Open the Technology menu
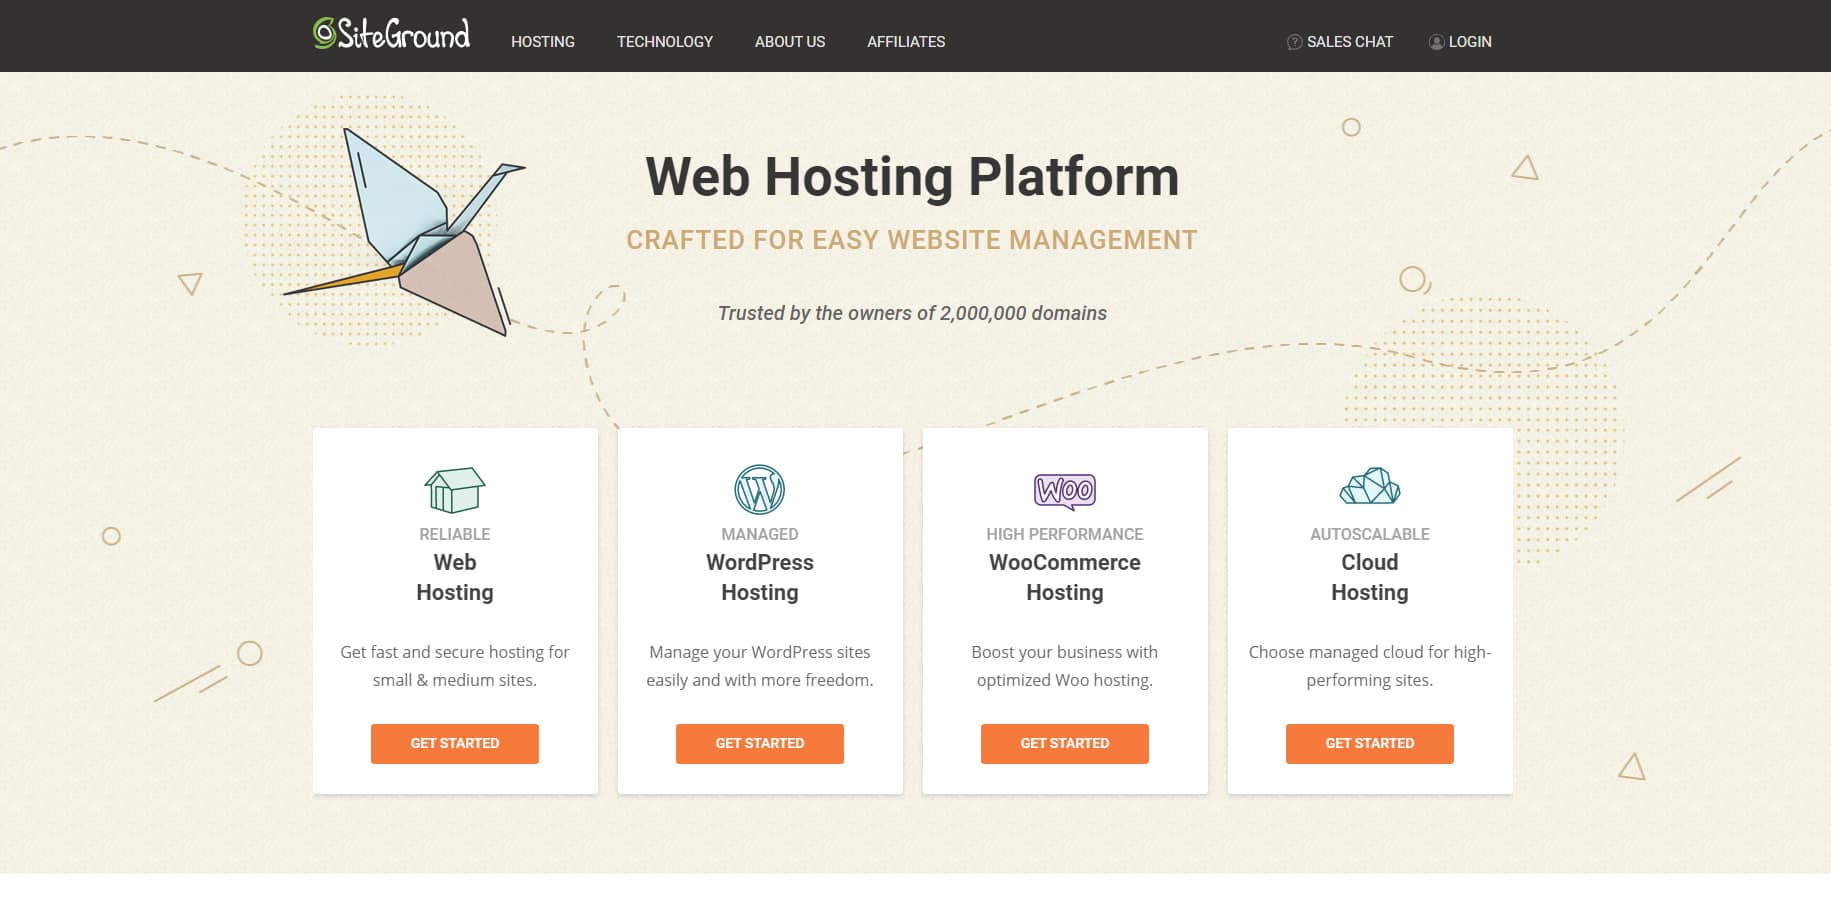Screen dimensions: 1831x901 [665, 42]
